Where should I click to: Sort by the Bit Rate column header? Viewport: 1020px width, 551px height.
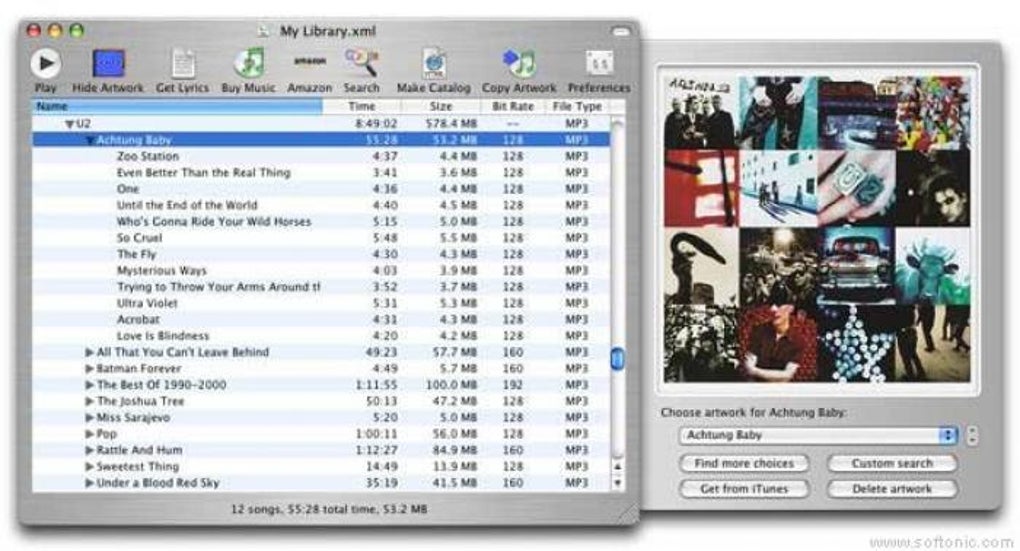click(x=513, y=106)
